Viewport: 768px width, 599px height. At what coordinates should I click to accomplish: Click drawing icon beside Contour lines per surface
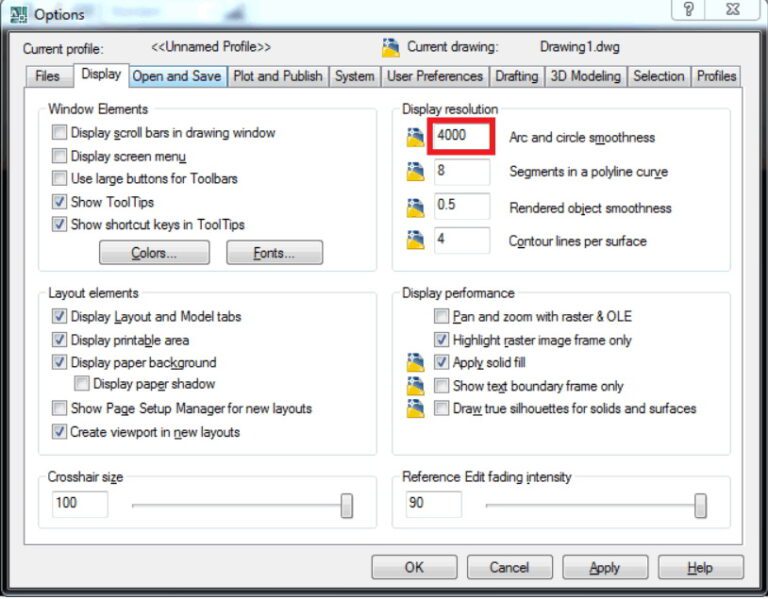(415, 240)
